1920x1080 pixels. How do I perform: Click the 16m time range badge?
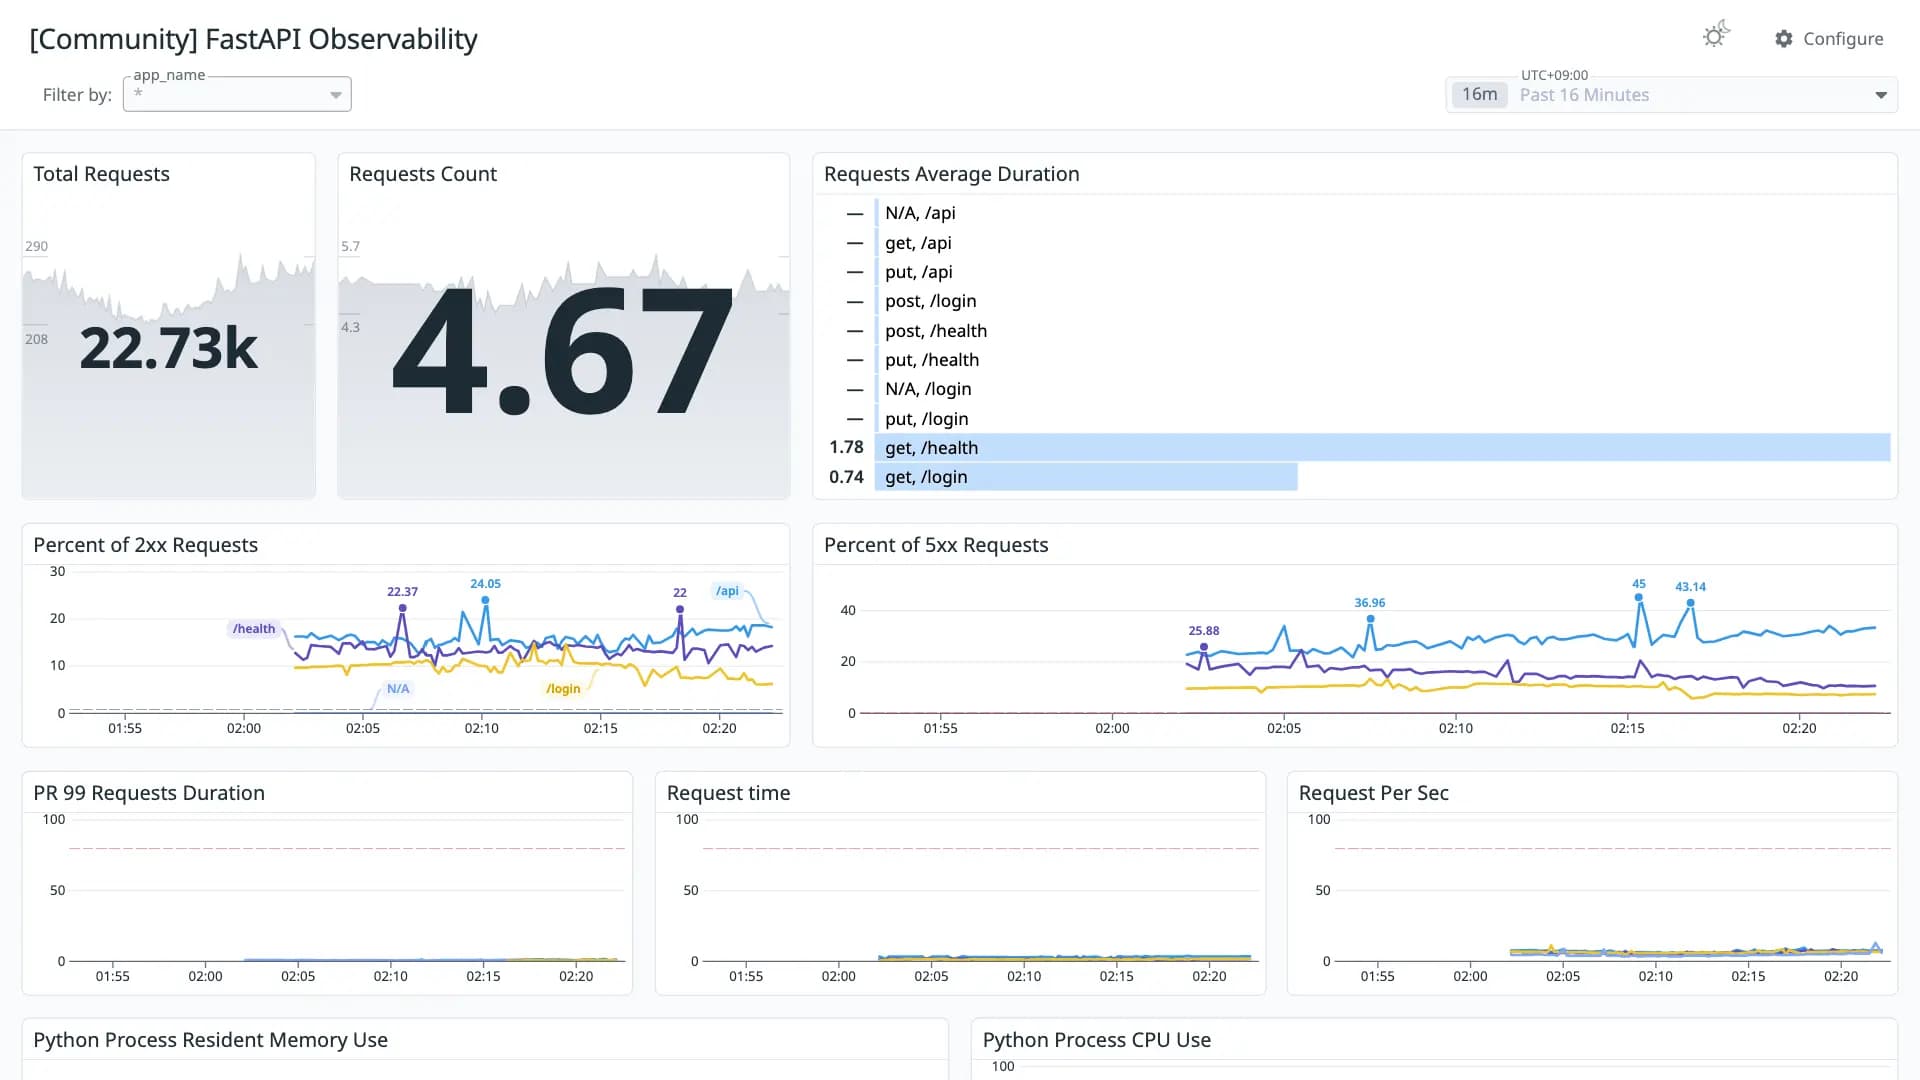pyautogui.click(x=1479, y=94)
